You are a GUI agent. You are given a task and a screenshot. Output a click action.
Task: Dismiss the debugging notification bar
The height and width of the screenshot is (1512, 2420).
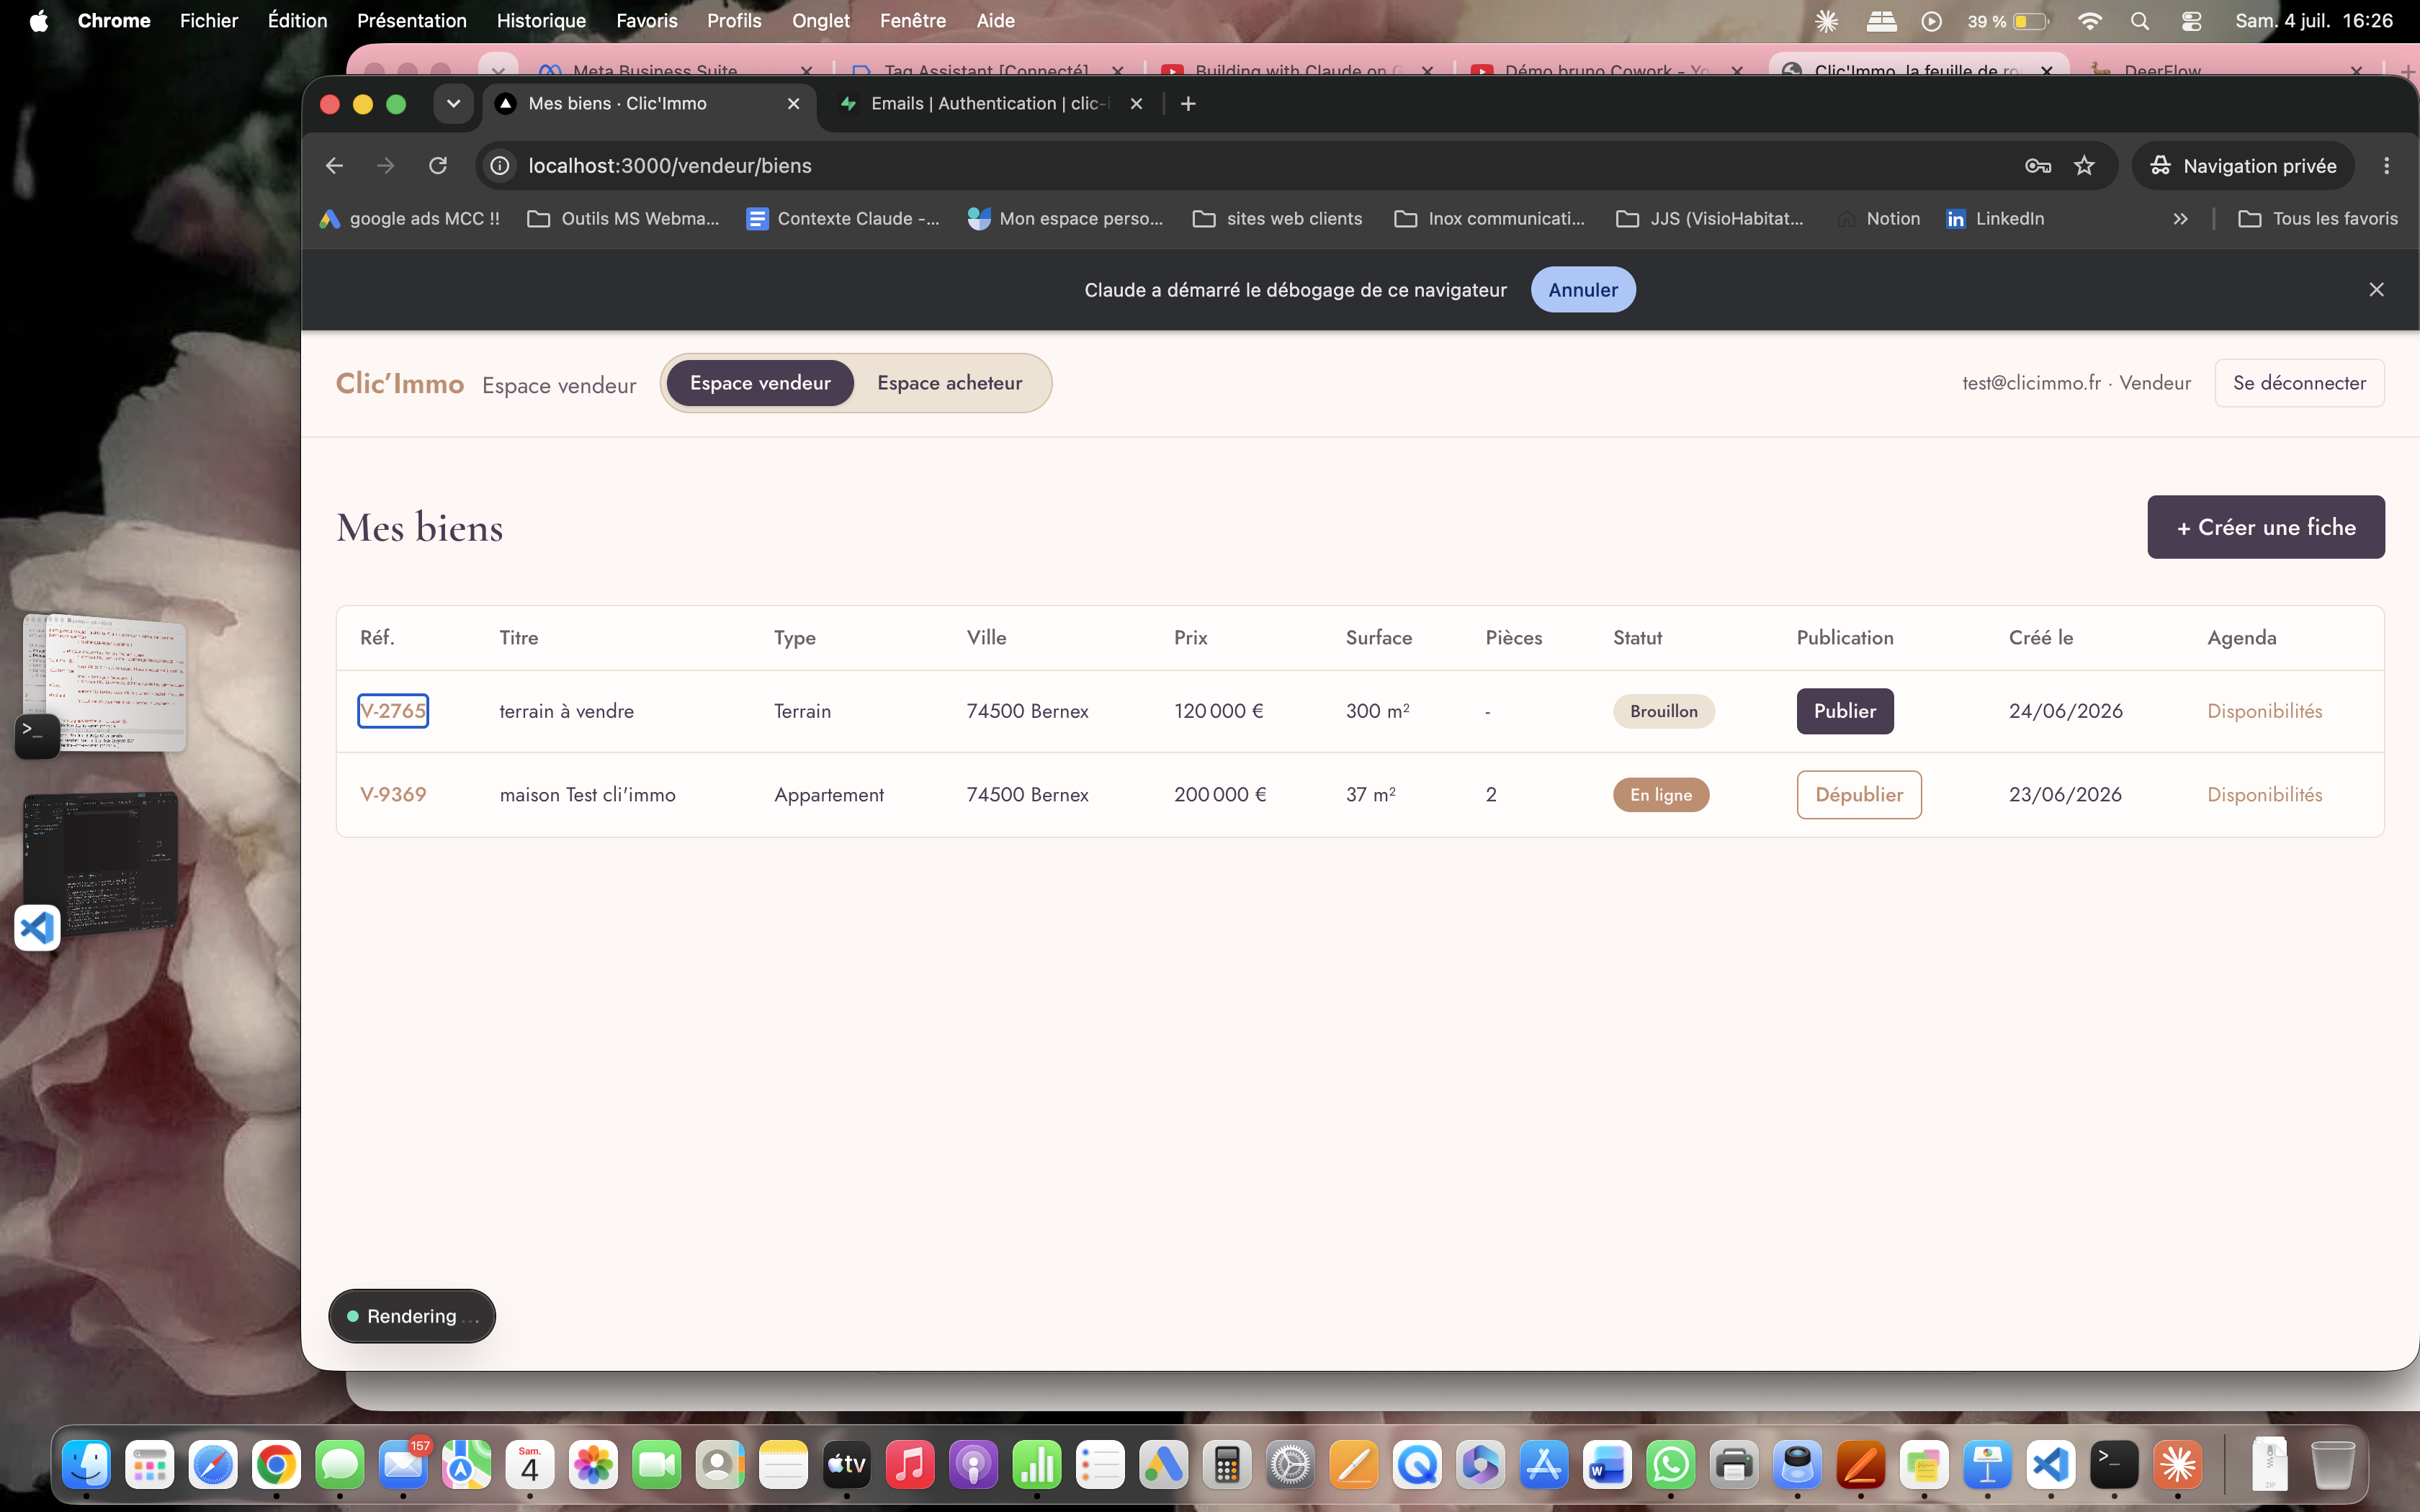point(2377,289)
